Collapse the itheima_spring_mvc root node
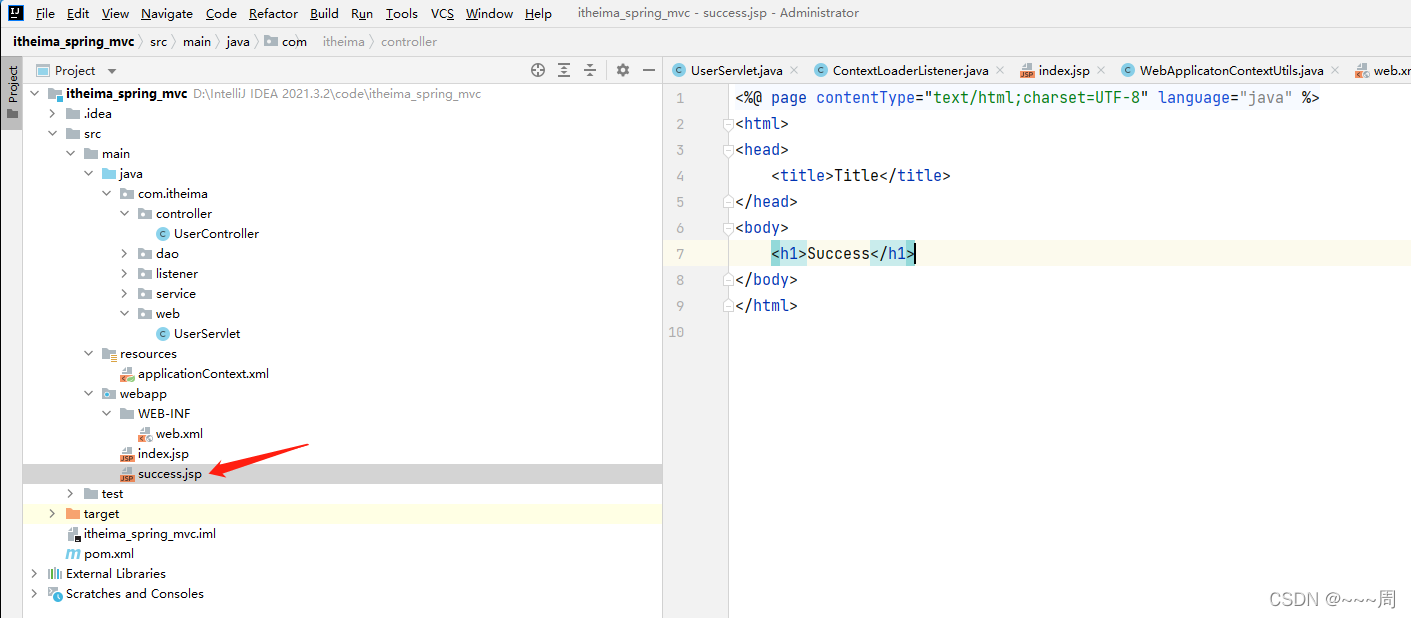 35,94
